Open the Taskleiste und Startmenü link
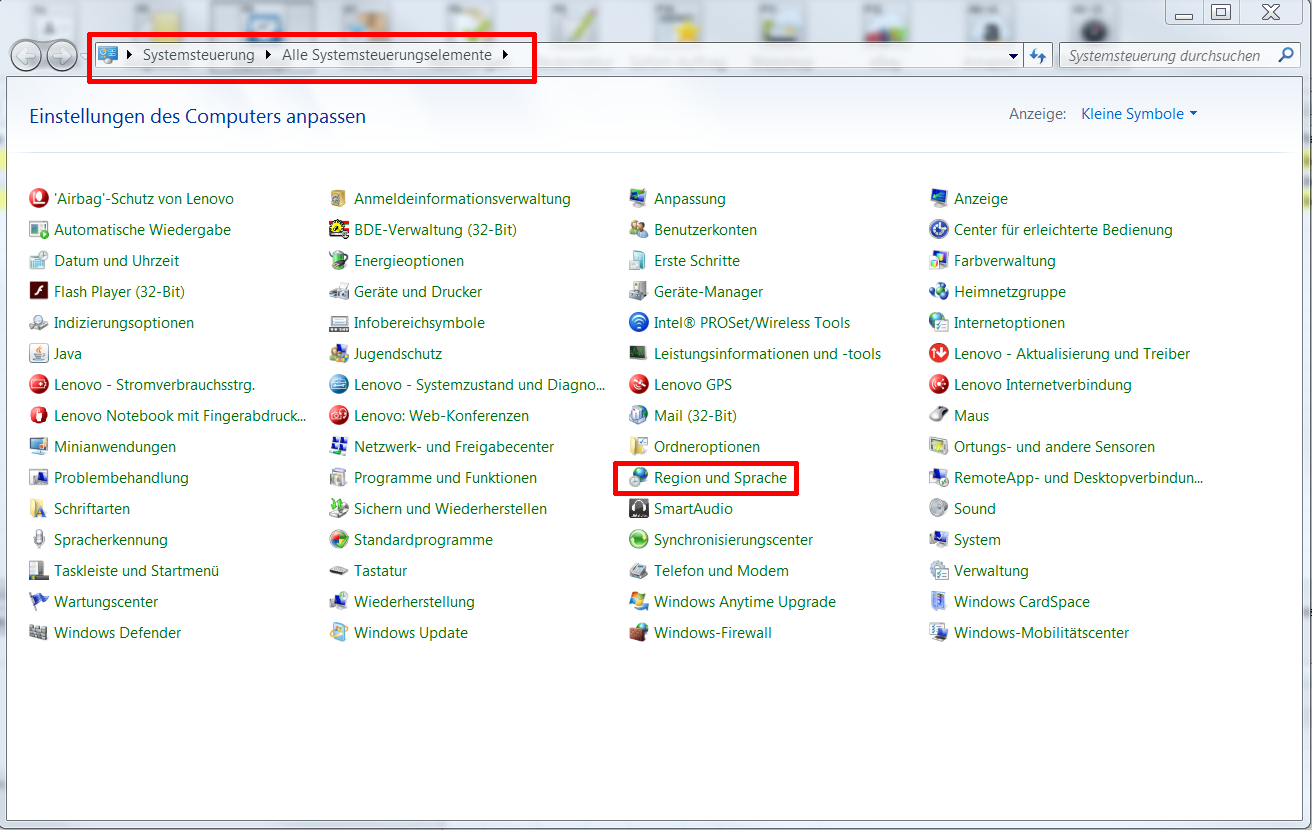Screen dimensions: 1312x830 coord(136,570)
